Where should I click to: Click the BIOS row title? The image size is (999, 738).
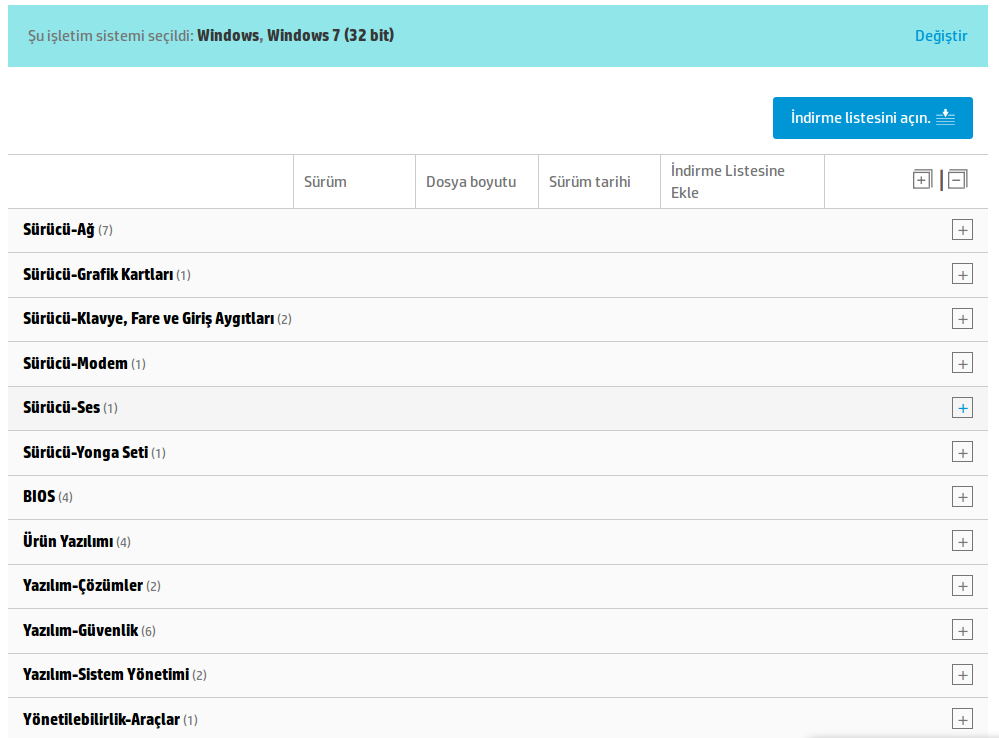pos(39,496)
